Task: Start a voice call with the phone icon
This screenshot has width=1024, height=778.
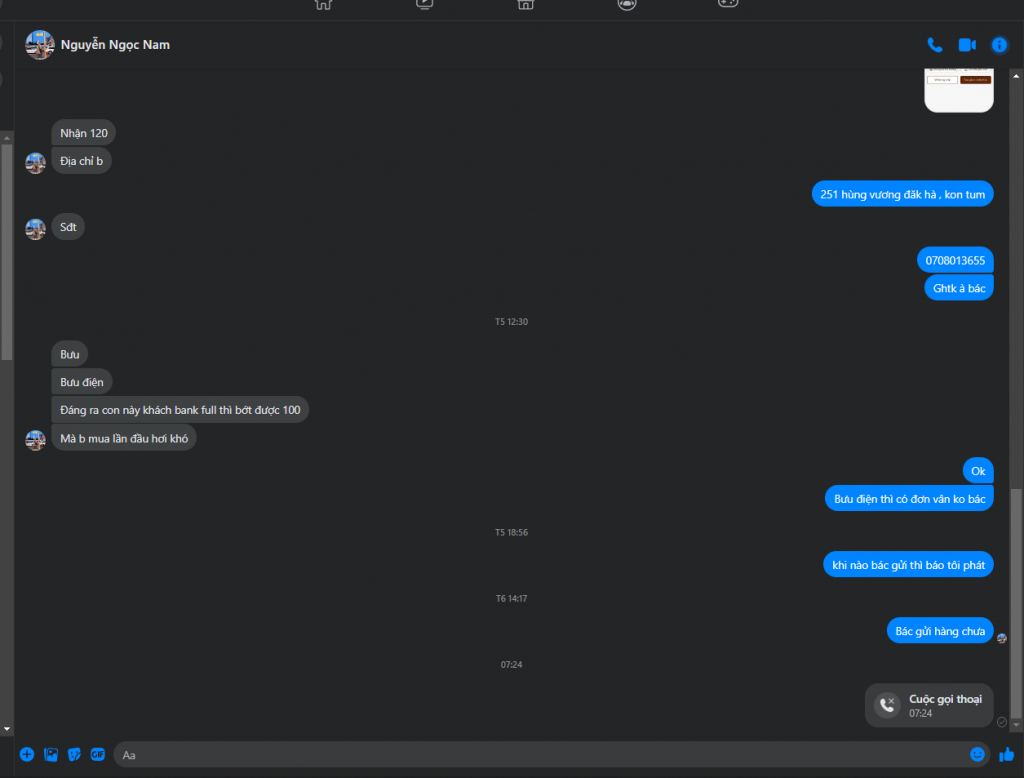Action: point(935,45)
